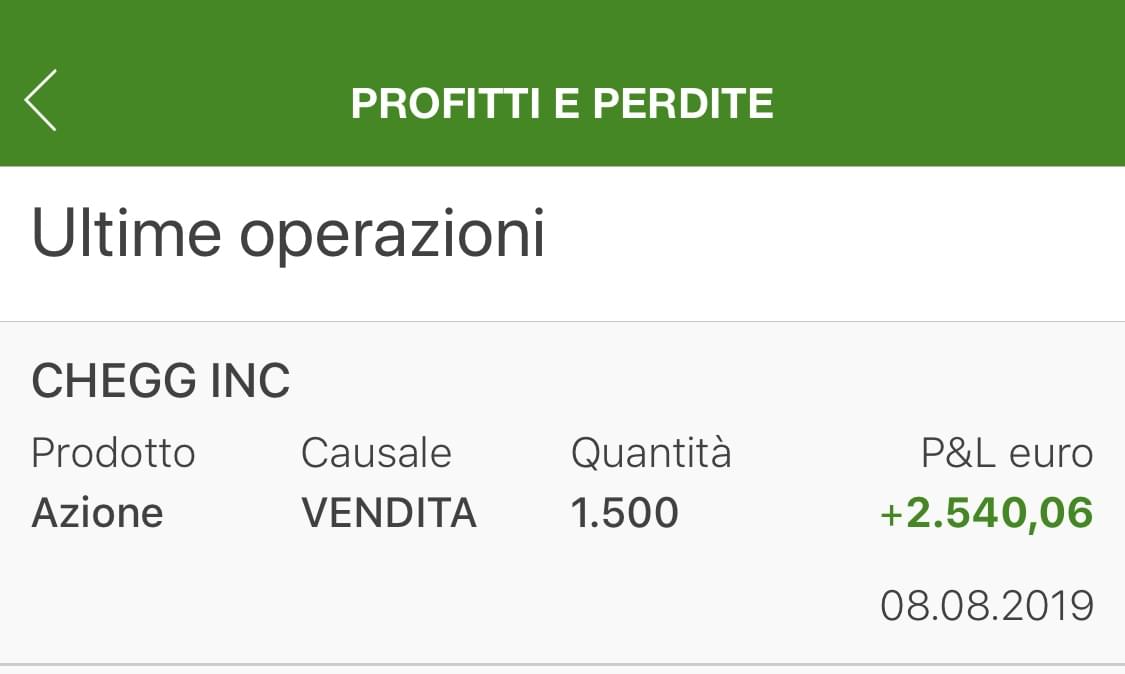The image size is (1125, 674).
Task: Select the Ultime operazioni section heading
Action: [x=288, y=233]
